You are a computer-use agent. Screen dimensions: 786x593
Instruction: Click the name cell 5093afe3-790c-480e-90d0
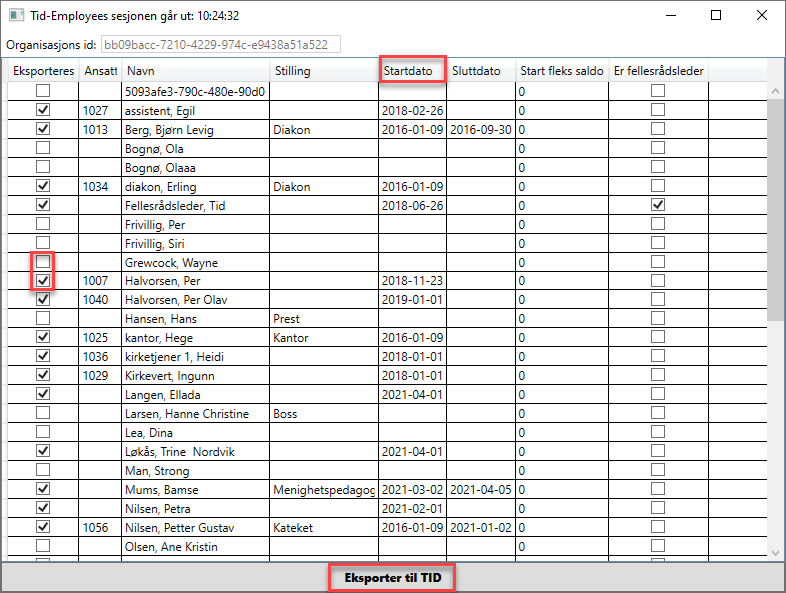coord(195,91)
